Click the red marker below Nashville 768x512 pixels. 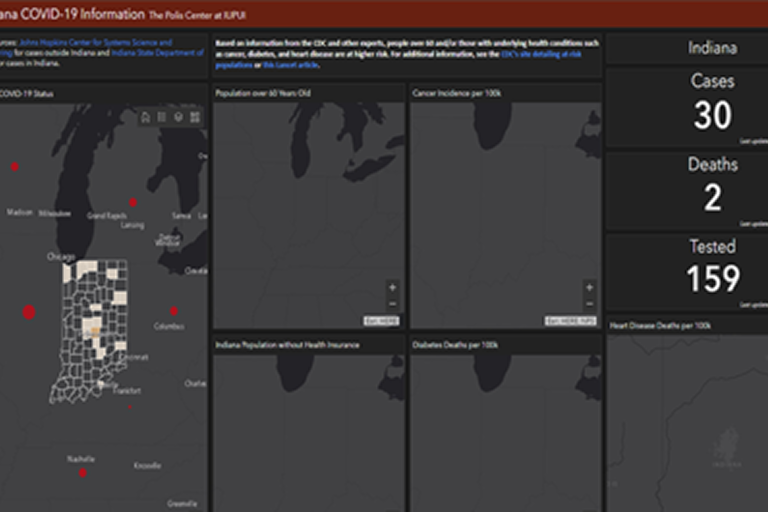tap(83, 472)
